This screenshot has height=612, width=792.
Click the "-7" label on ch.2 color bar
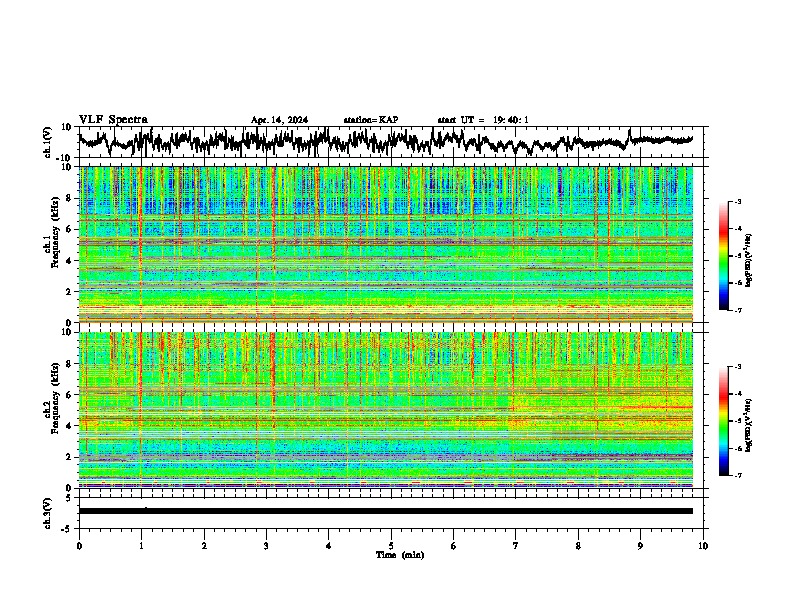point(738,475)
